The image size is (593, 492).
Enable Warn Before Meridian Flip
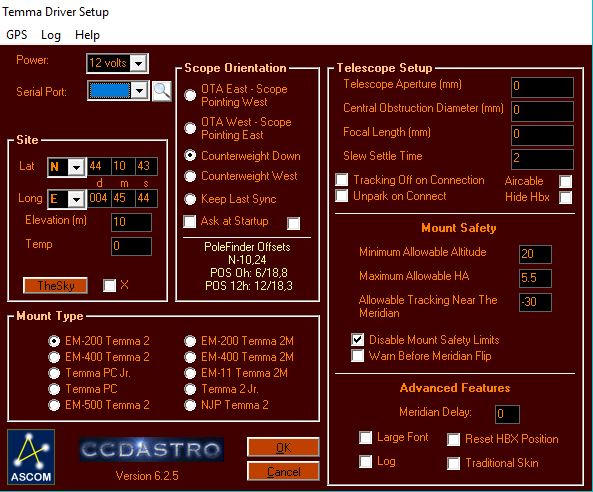357,355
